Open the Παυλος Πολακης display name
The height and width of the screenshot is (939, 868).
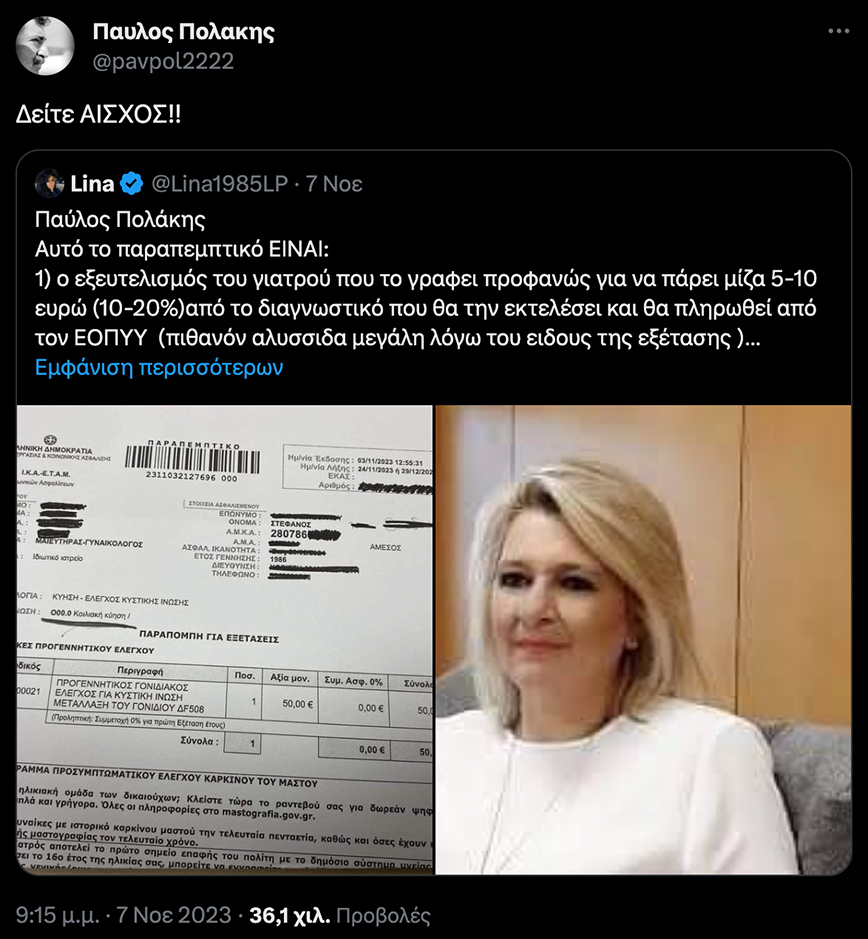pos(183,32)
